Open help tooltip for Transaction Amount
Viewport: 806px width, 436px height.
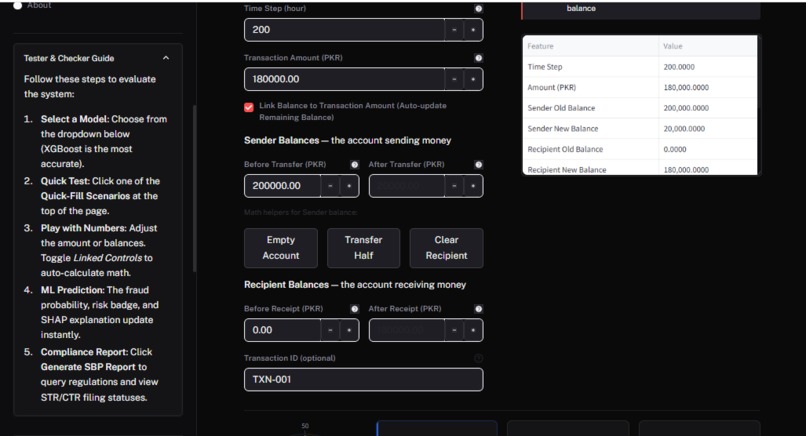pos(478,58)
